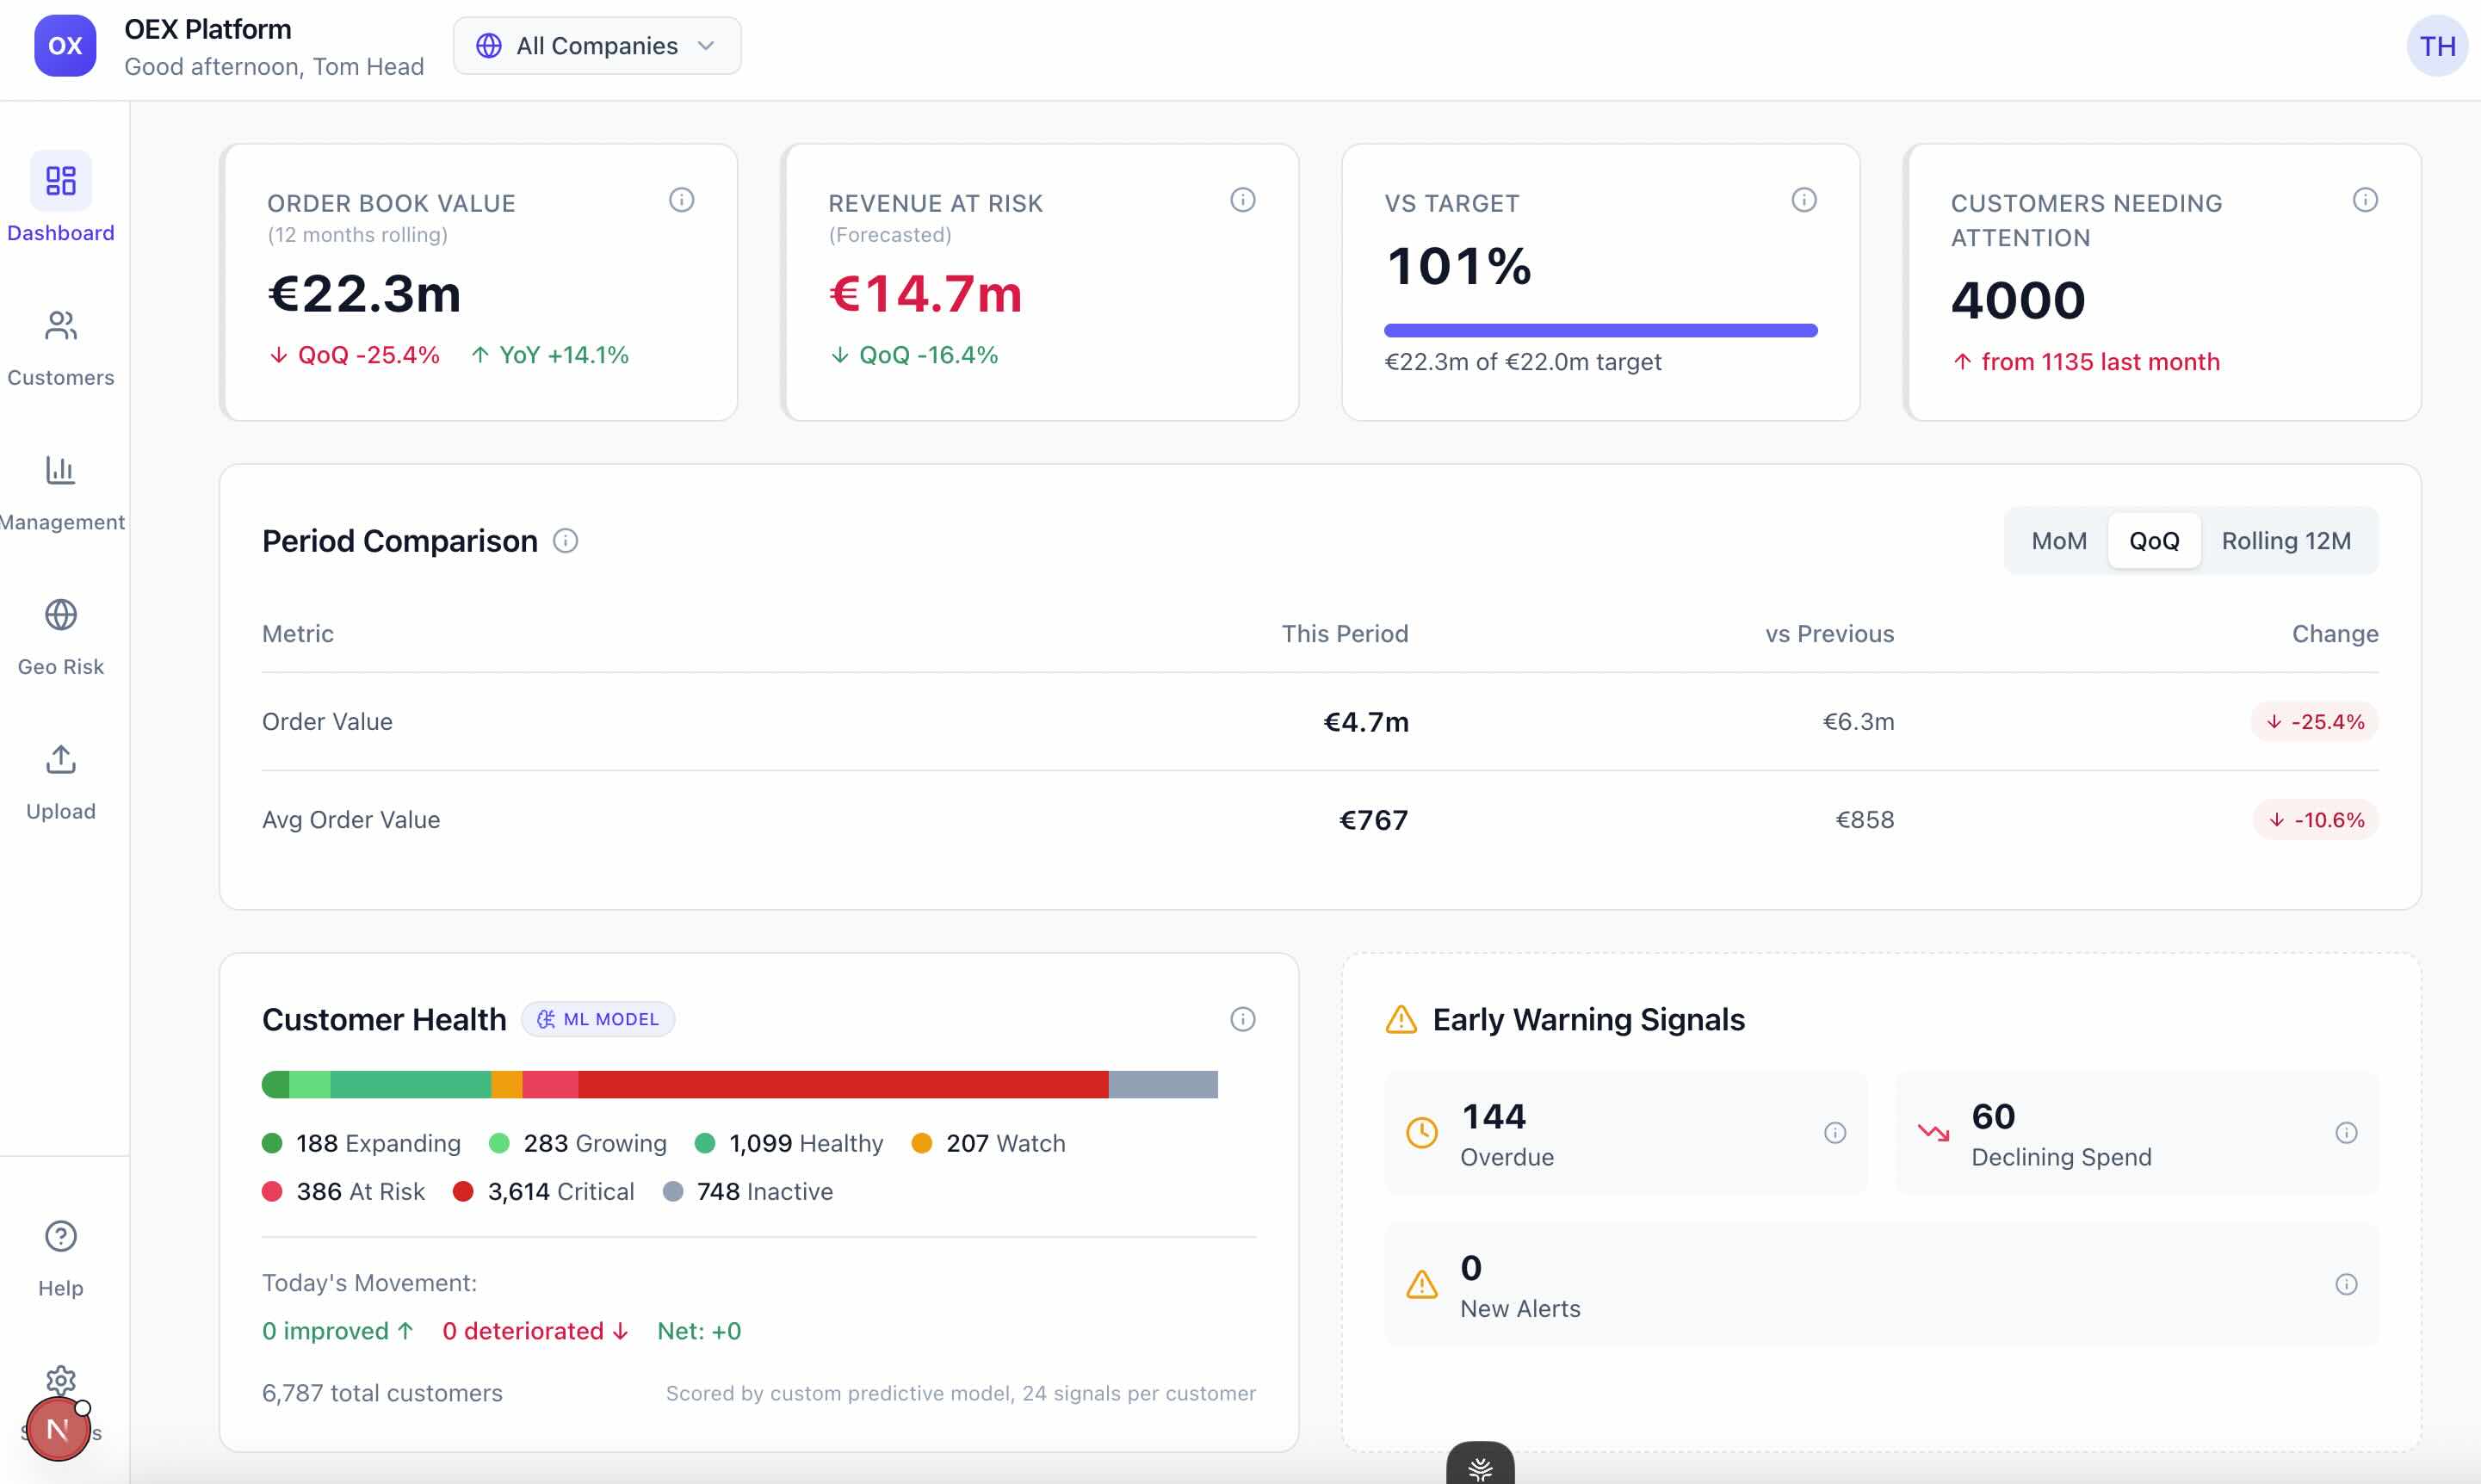This screenshot has width=2481, height=1484.
Task: Open the All Companies dropdown
Action: click(597, 46)
